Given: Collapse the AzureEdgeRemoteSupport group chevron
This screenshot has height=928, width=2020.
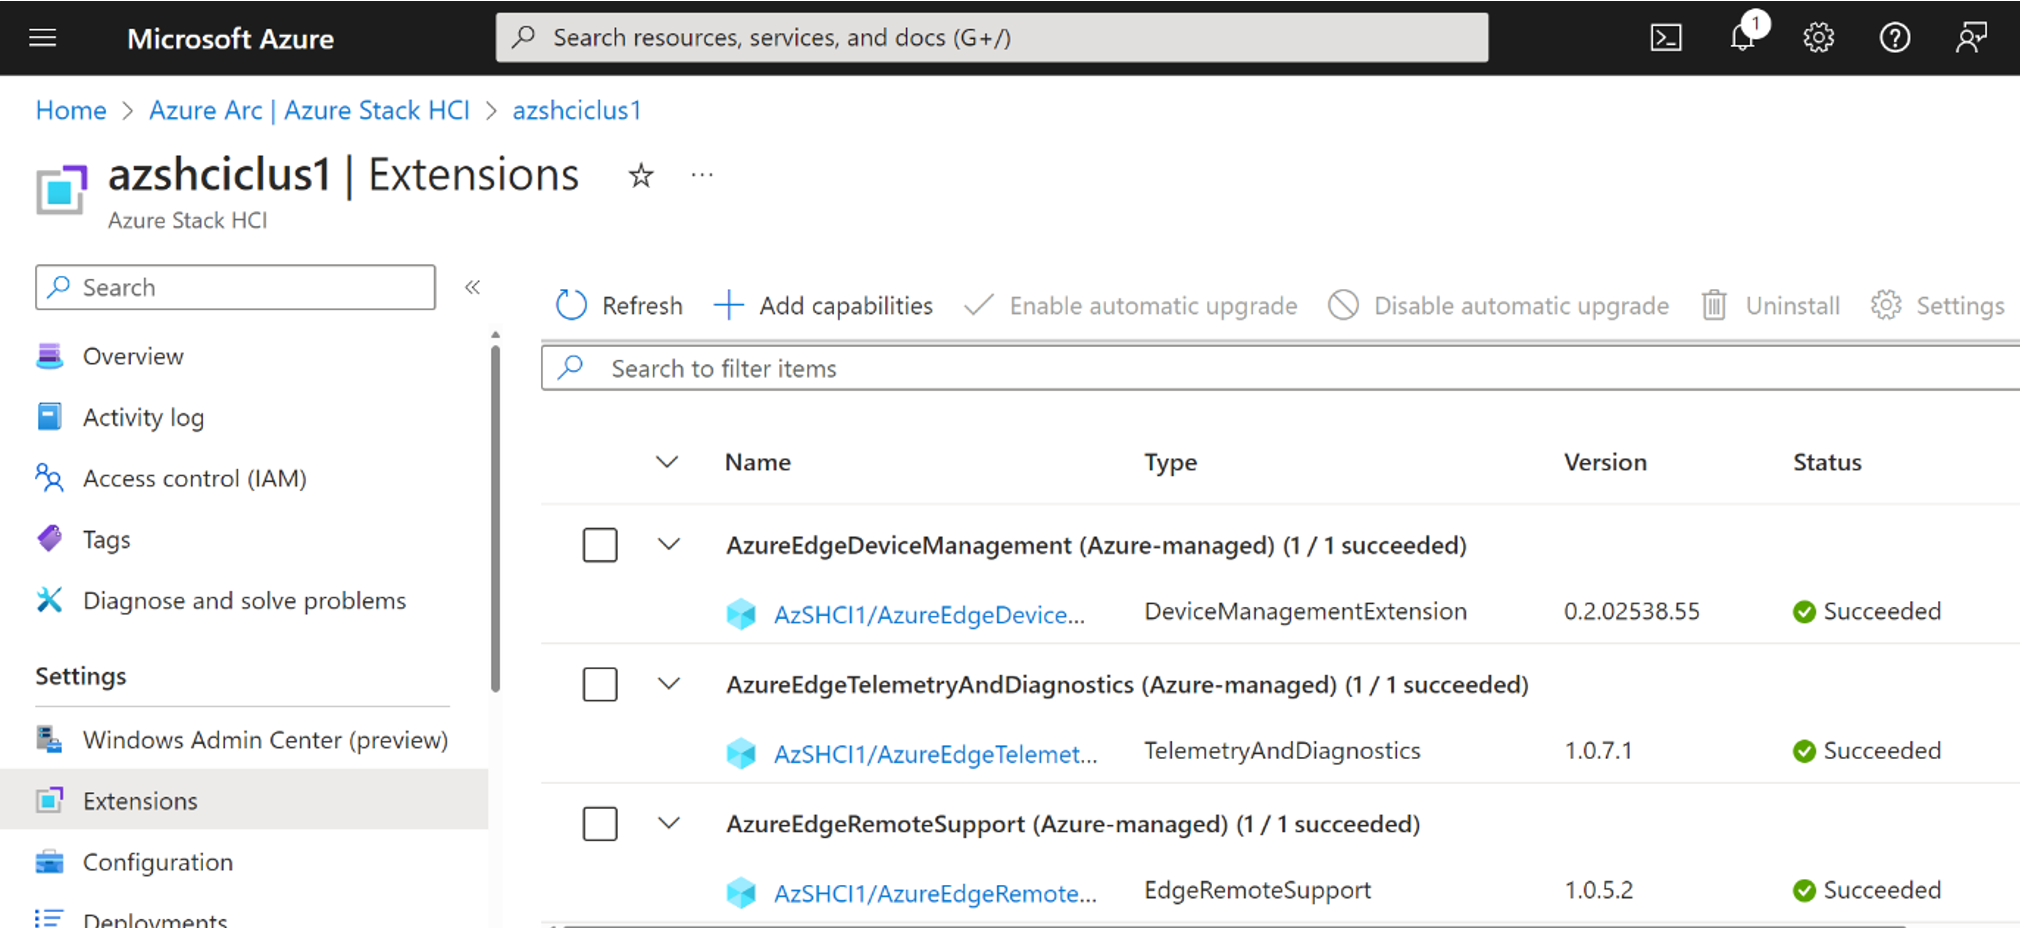Looking at the screenshot, I should (x=669, y=824).
